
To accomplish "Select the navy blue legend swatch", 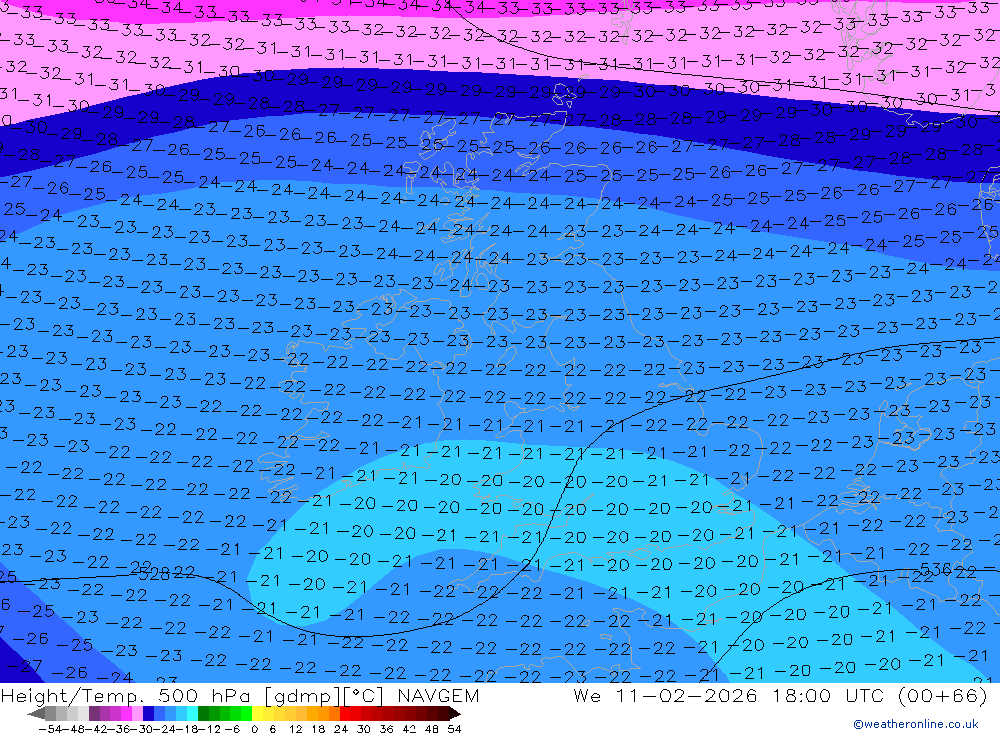I will point(148,713).
